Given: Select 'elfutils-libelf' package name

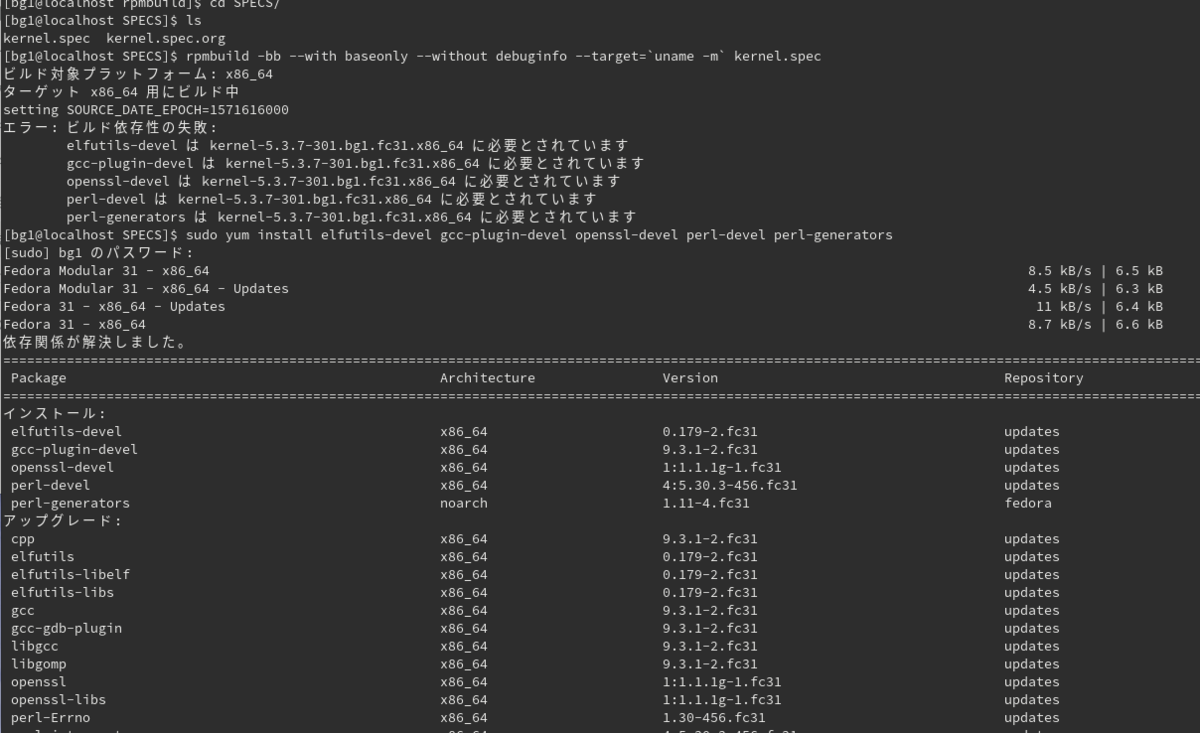Looking at the screenshot, I should pyautogui.click(x=70, y=575).
